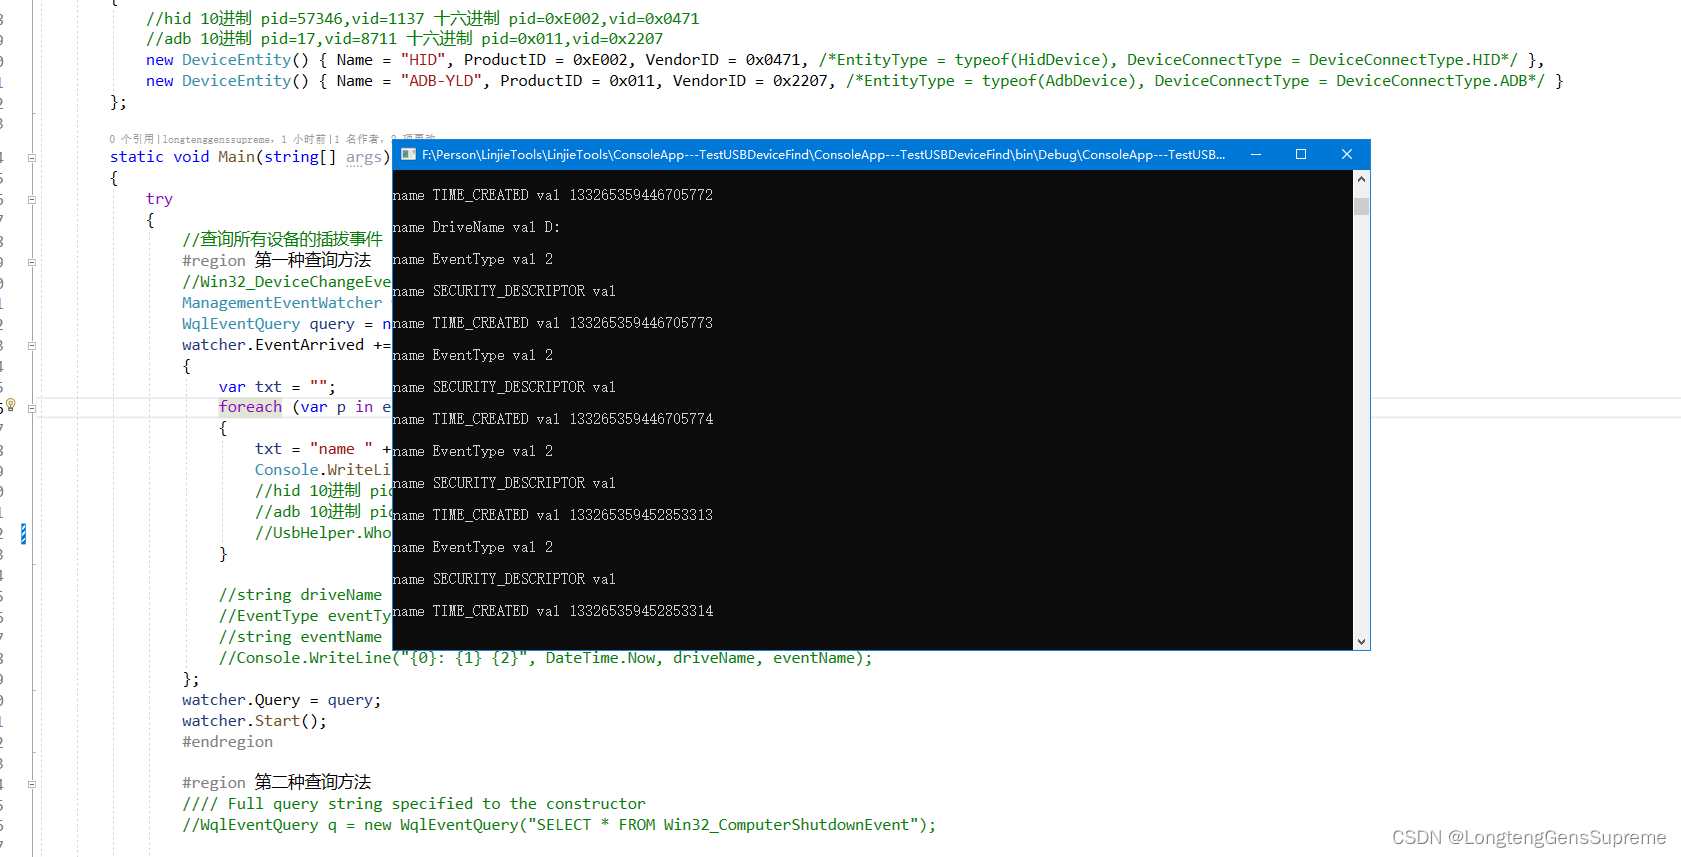Click 'WqlEventQuery' type in code
The image size is (1681, 857).
(x=241, y=323)
